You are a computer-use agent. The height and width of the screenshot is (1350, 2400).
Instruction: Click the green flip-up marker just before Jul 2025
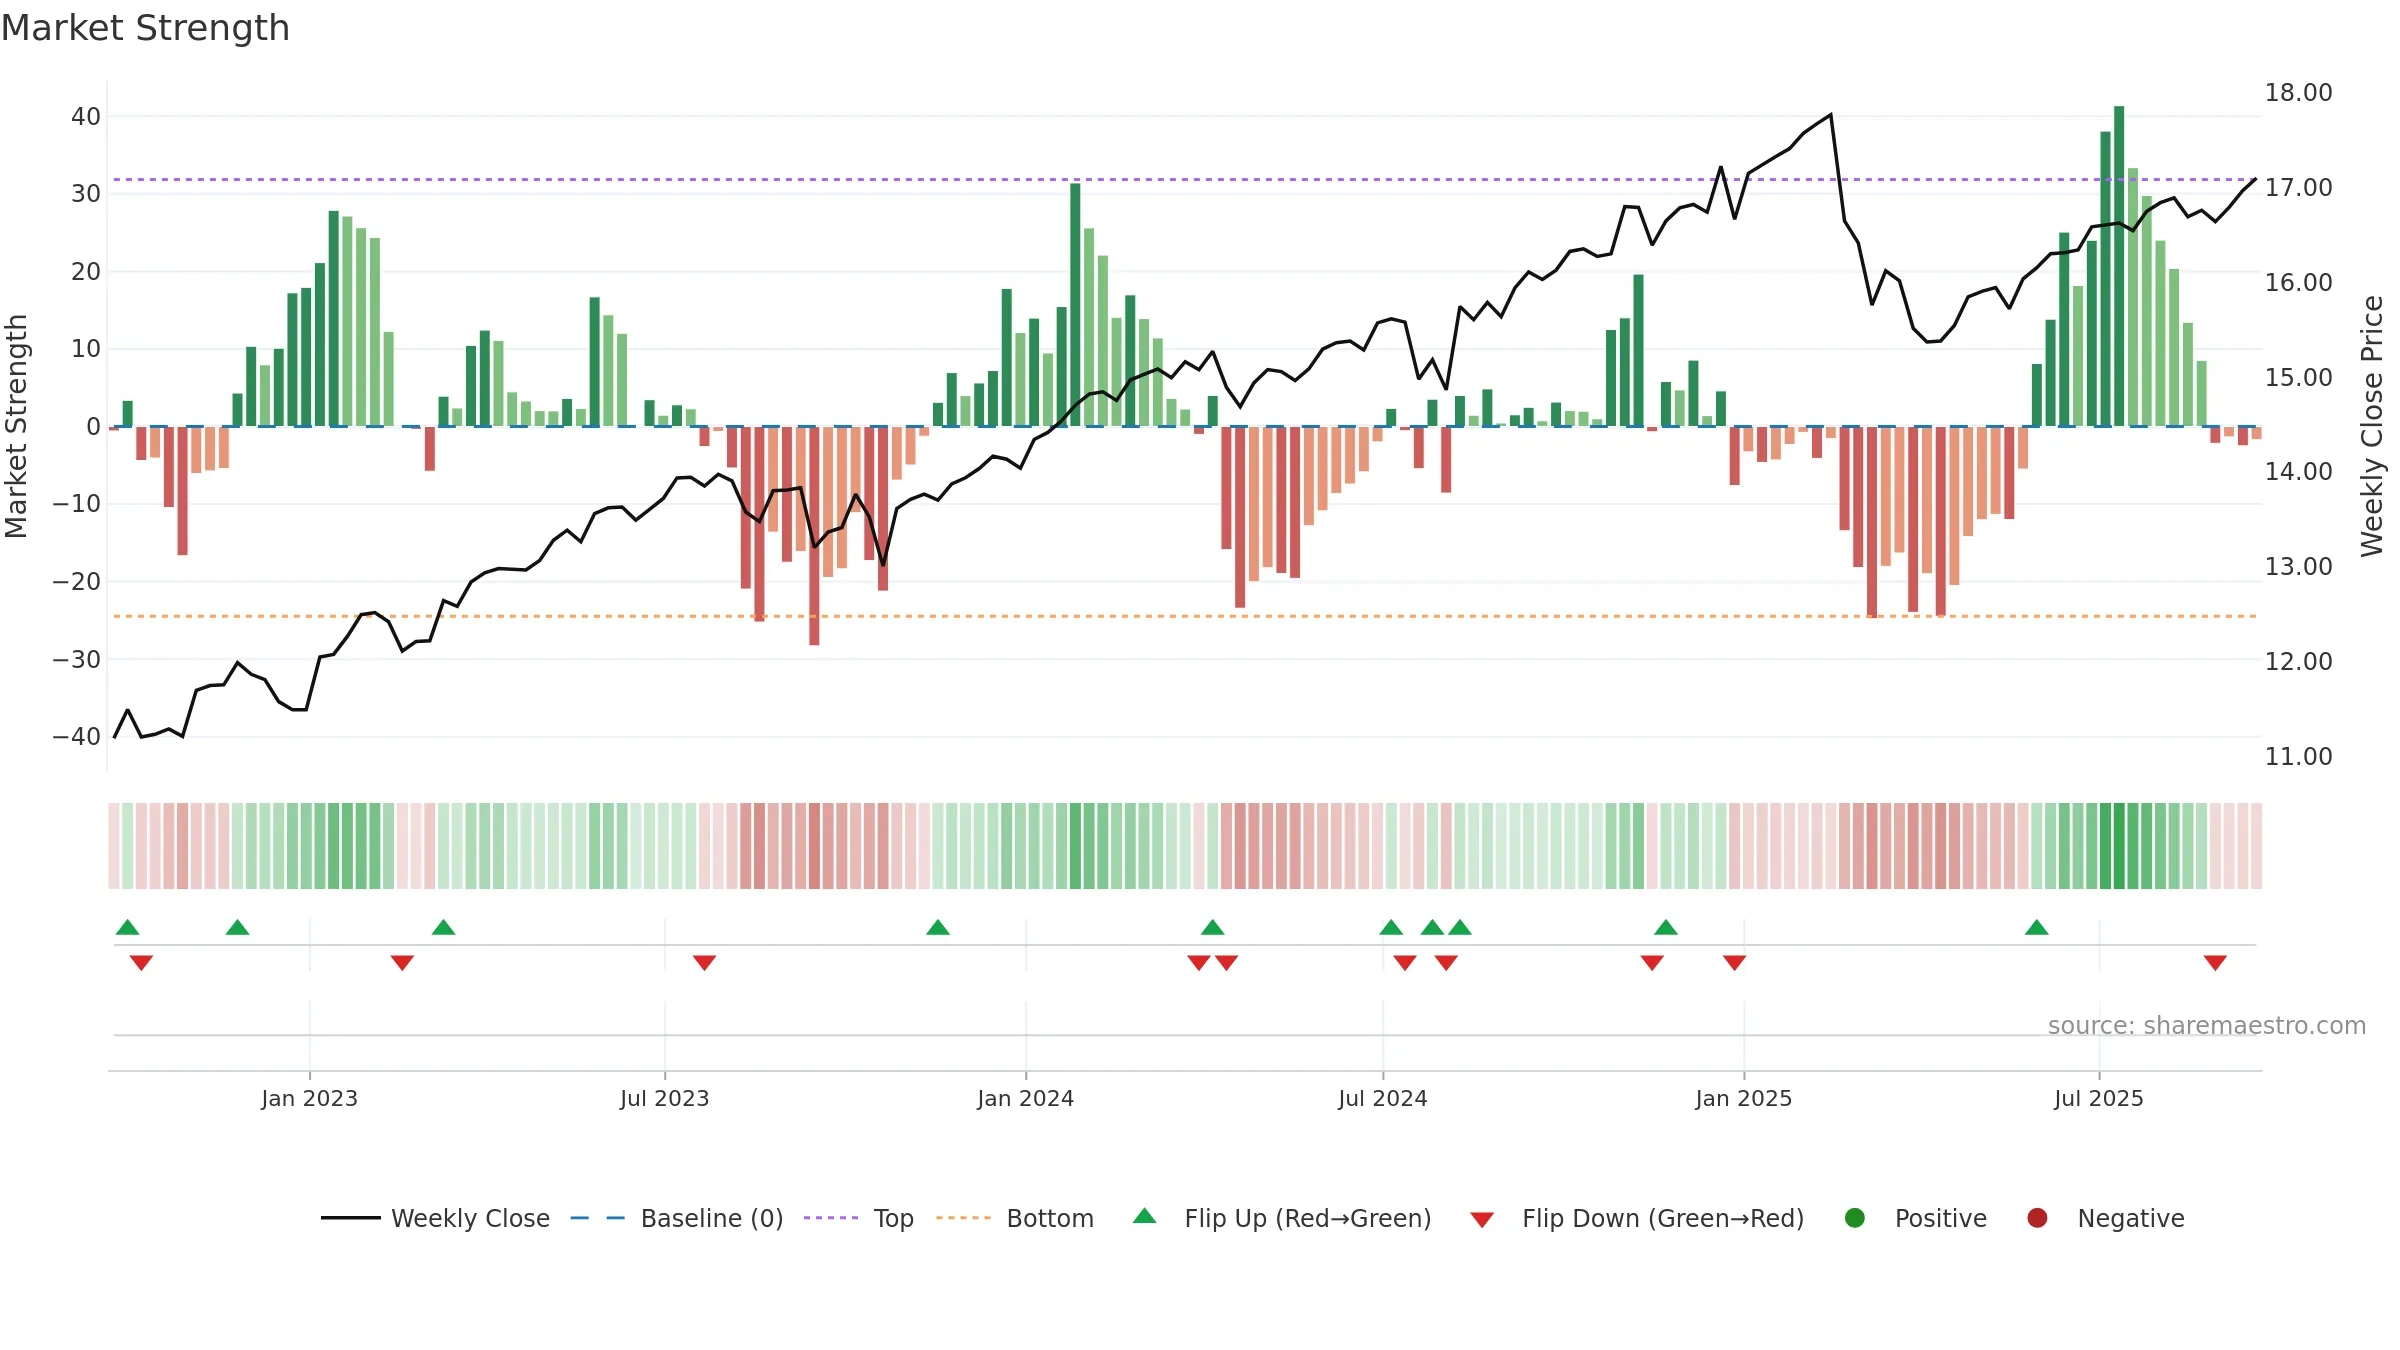(2037, 927)
